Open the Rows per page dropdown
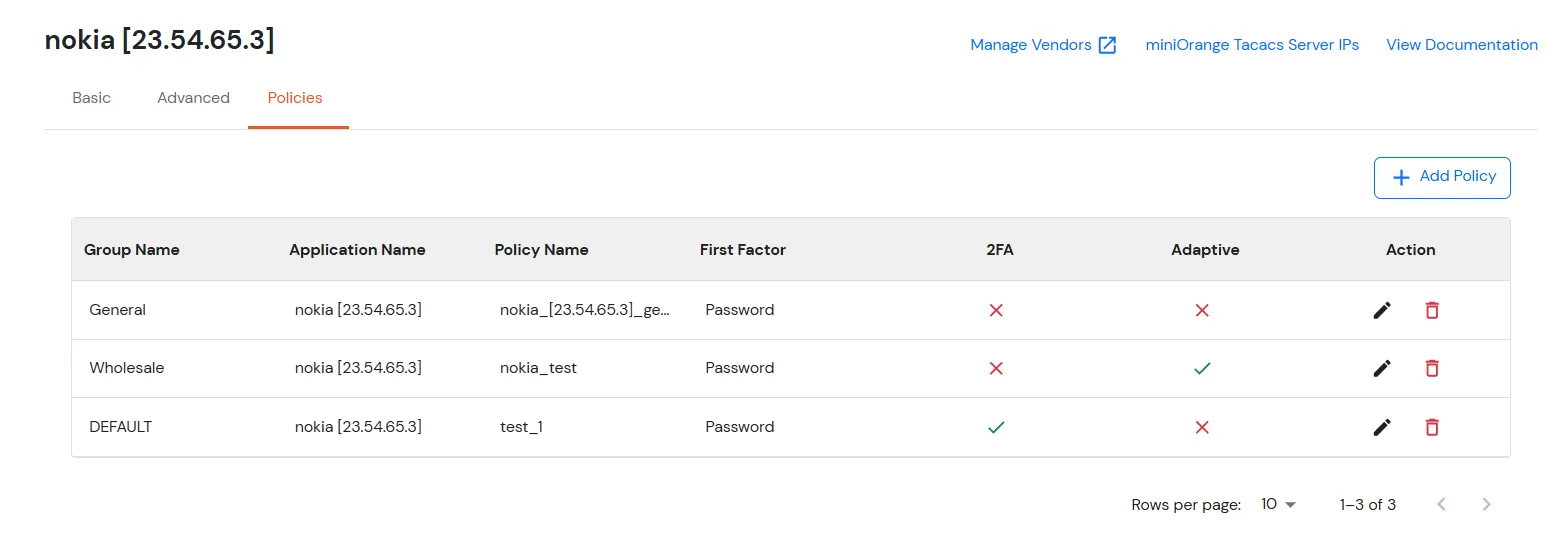 tap(1278, 504)
